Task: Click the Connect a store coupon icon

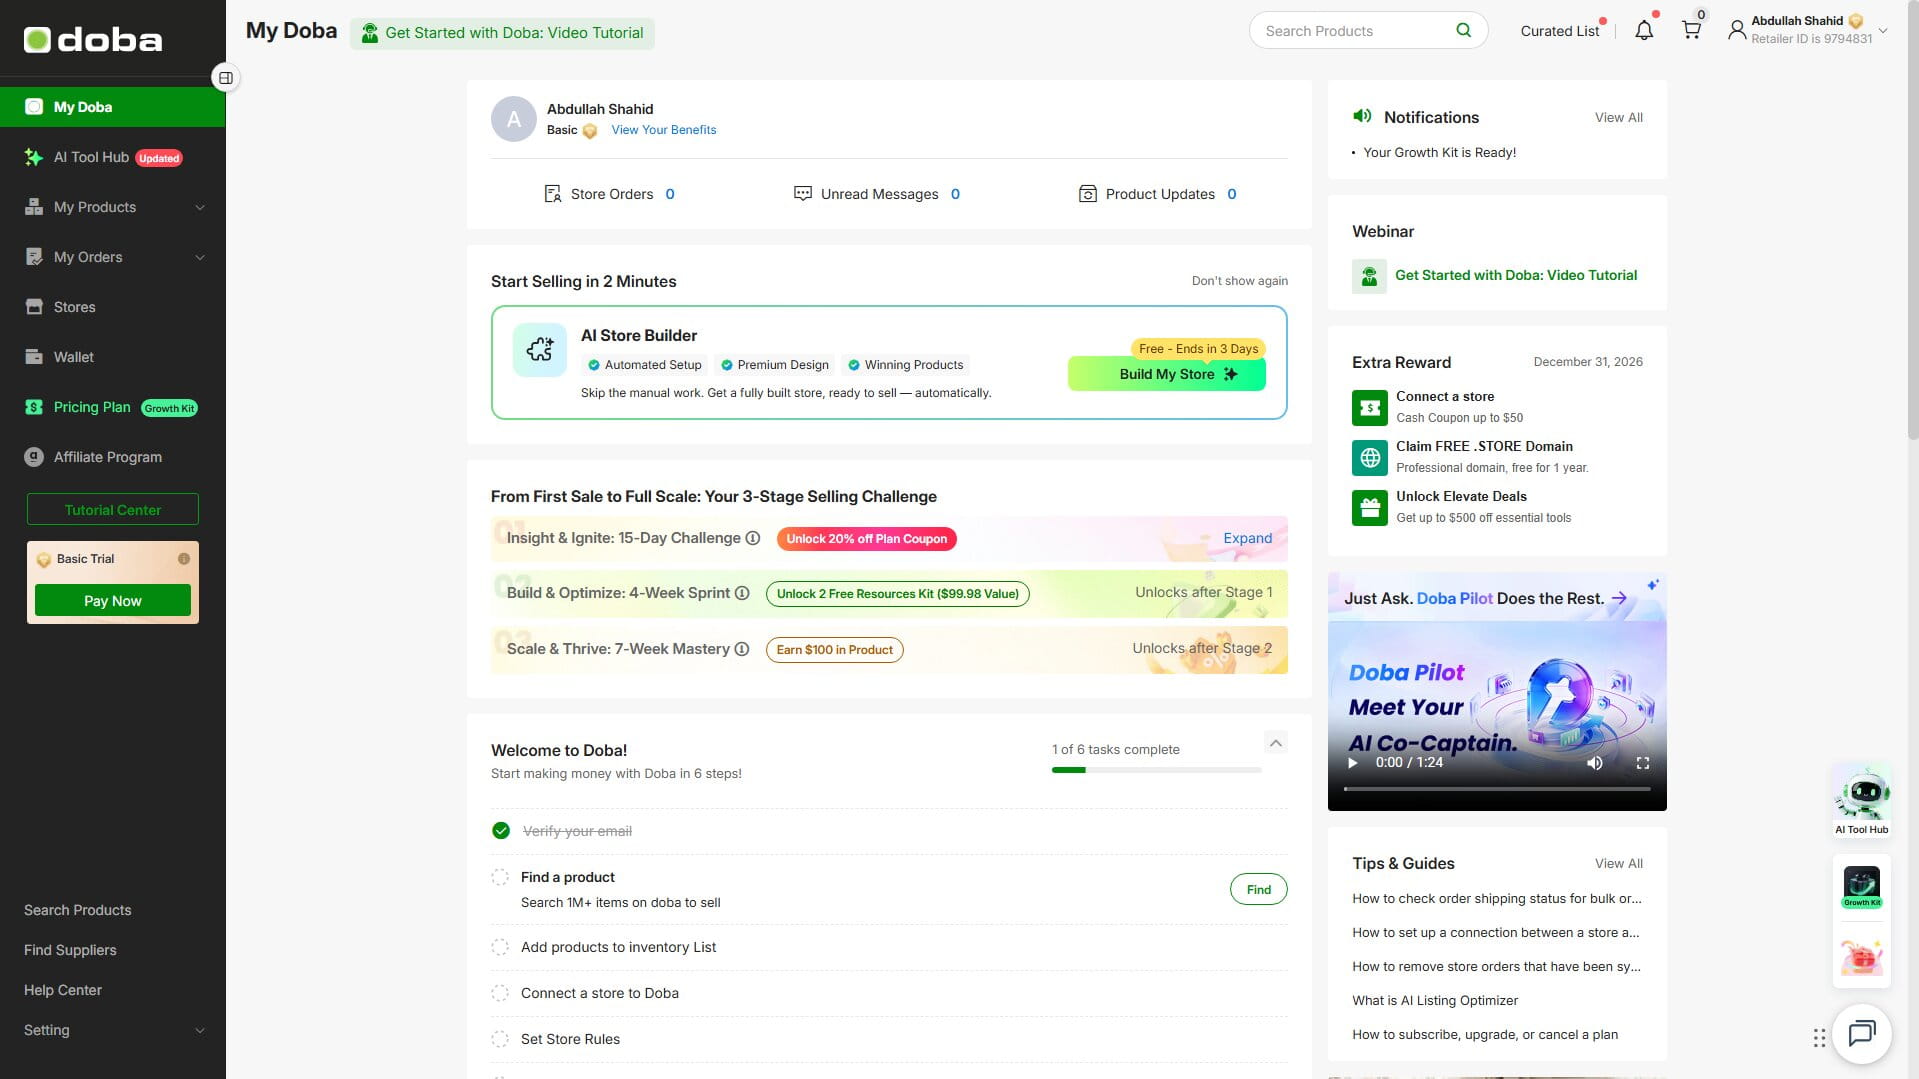Action: [1370, 407]
